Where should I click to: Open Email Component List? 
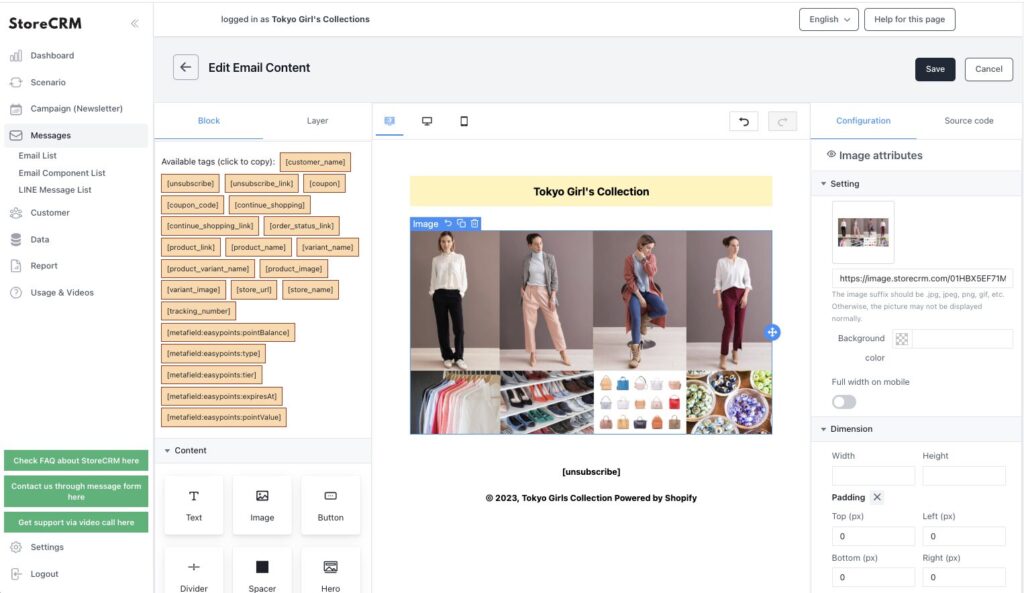point(61,172)
